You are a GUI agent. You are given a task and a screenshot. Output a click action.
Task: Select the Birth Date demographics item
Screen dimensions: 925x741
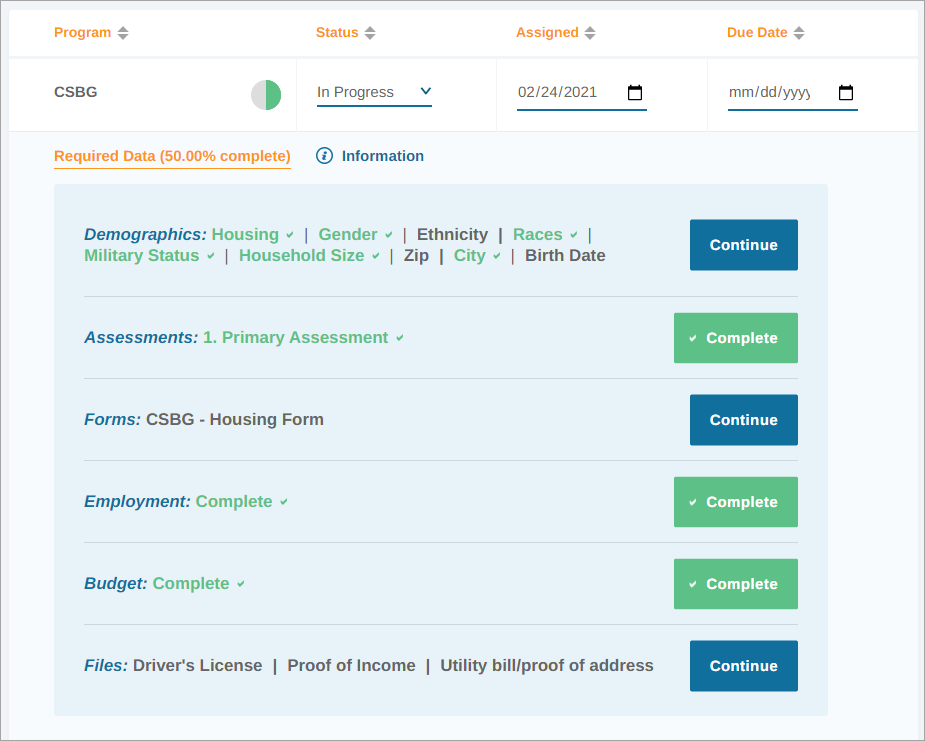click(565, 256)
